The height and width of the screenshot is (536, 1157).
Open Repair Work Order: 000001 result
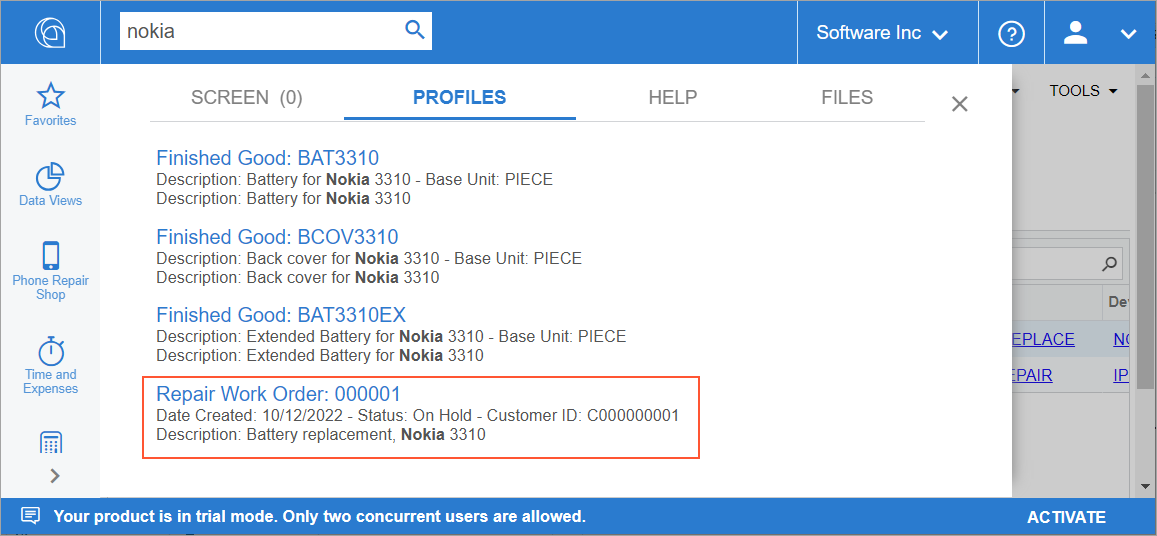click(x=278, y=394)
